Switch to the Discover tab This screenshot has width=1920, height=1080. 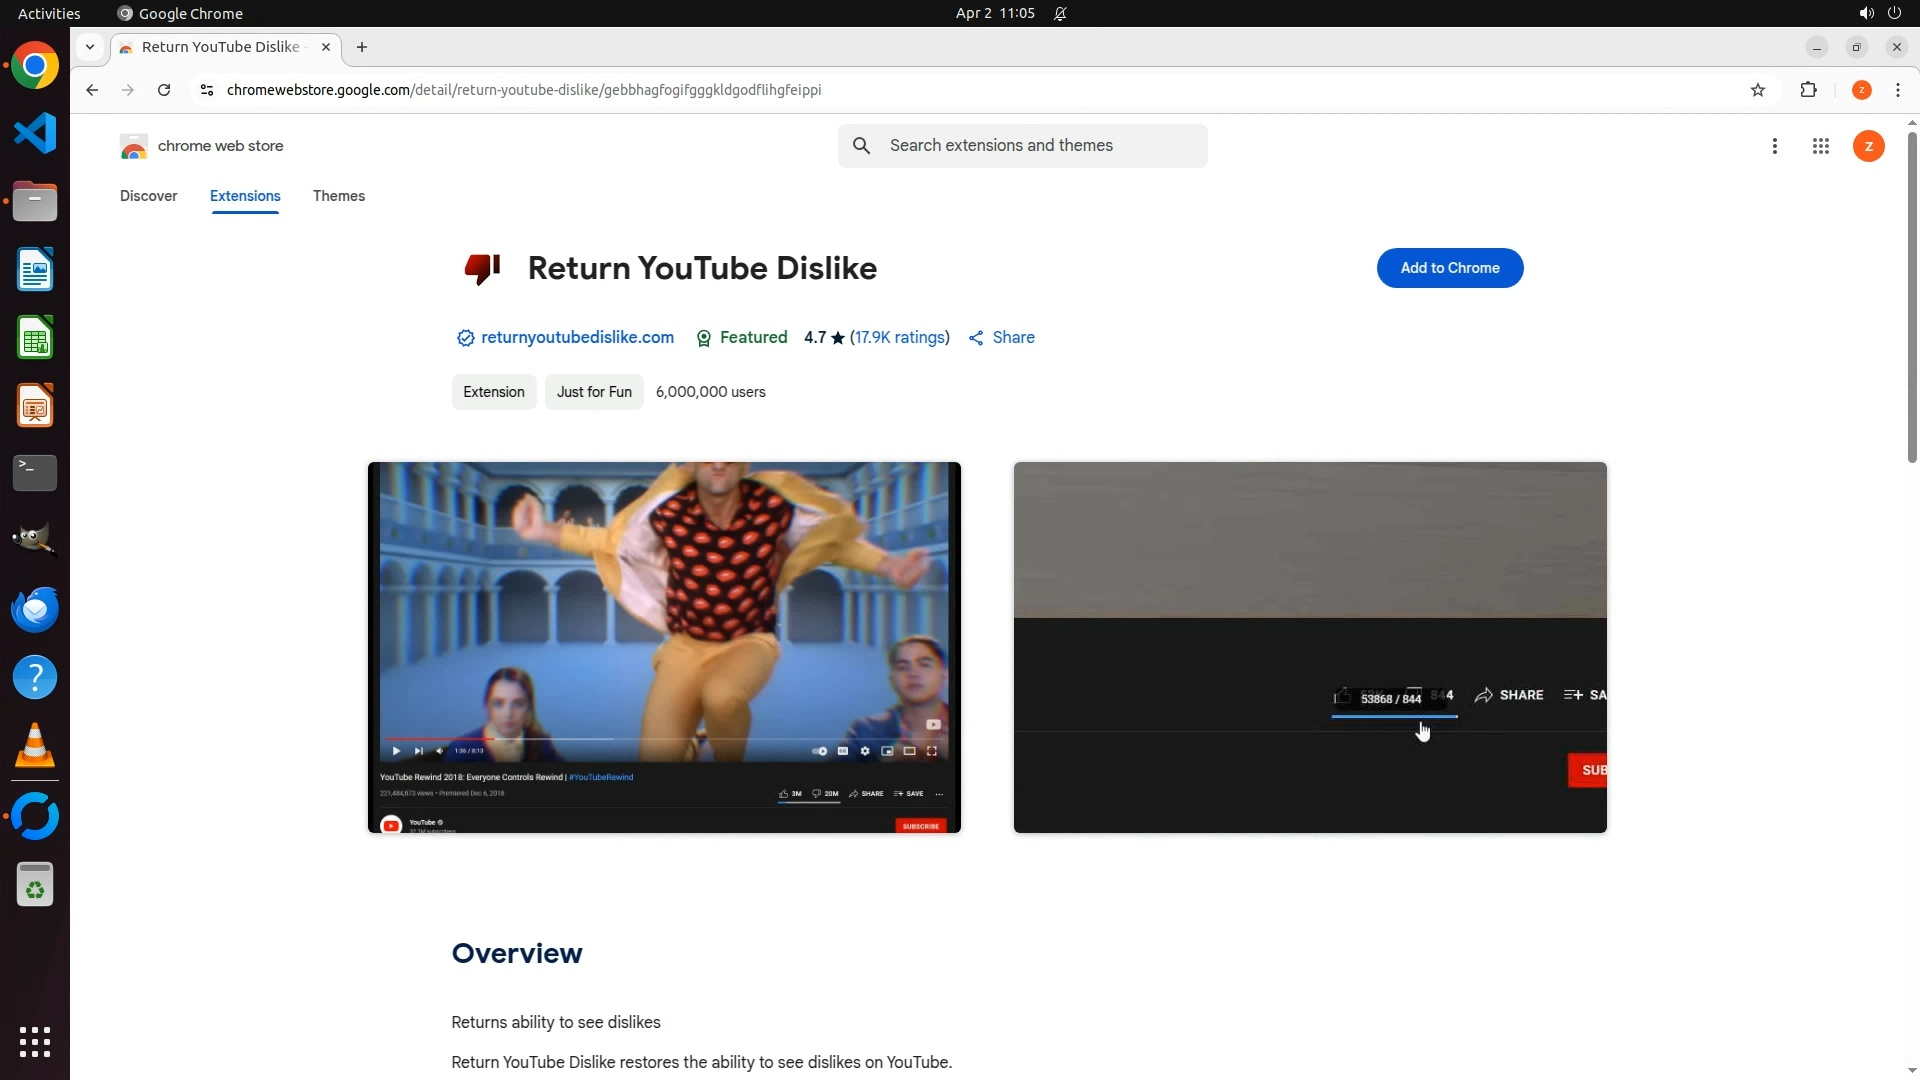pyautogui.click(x=148, y=196)
